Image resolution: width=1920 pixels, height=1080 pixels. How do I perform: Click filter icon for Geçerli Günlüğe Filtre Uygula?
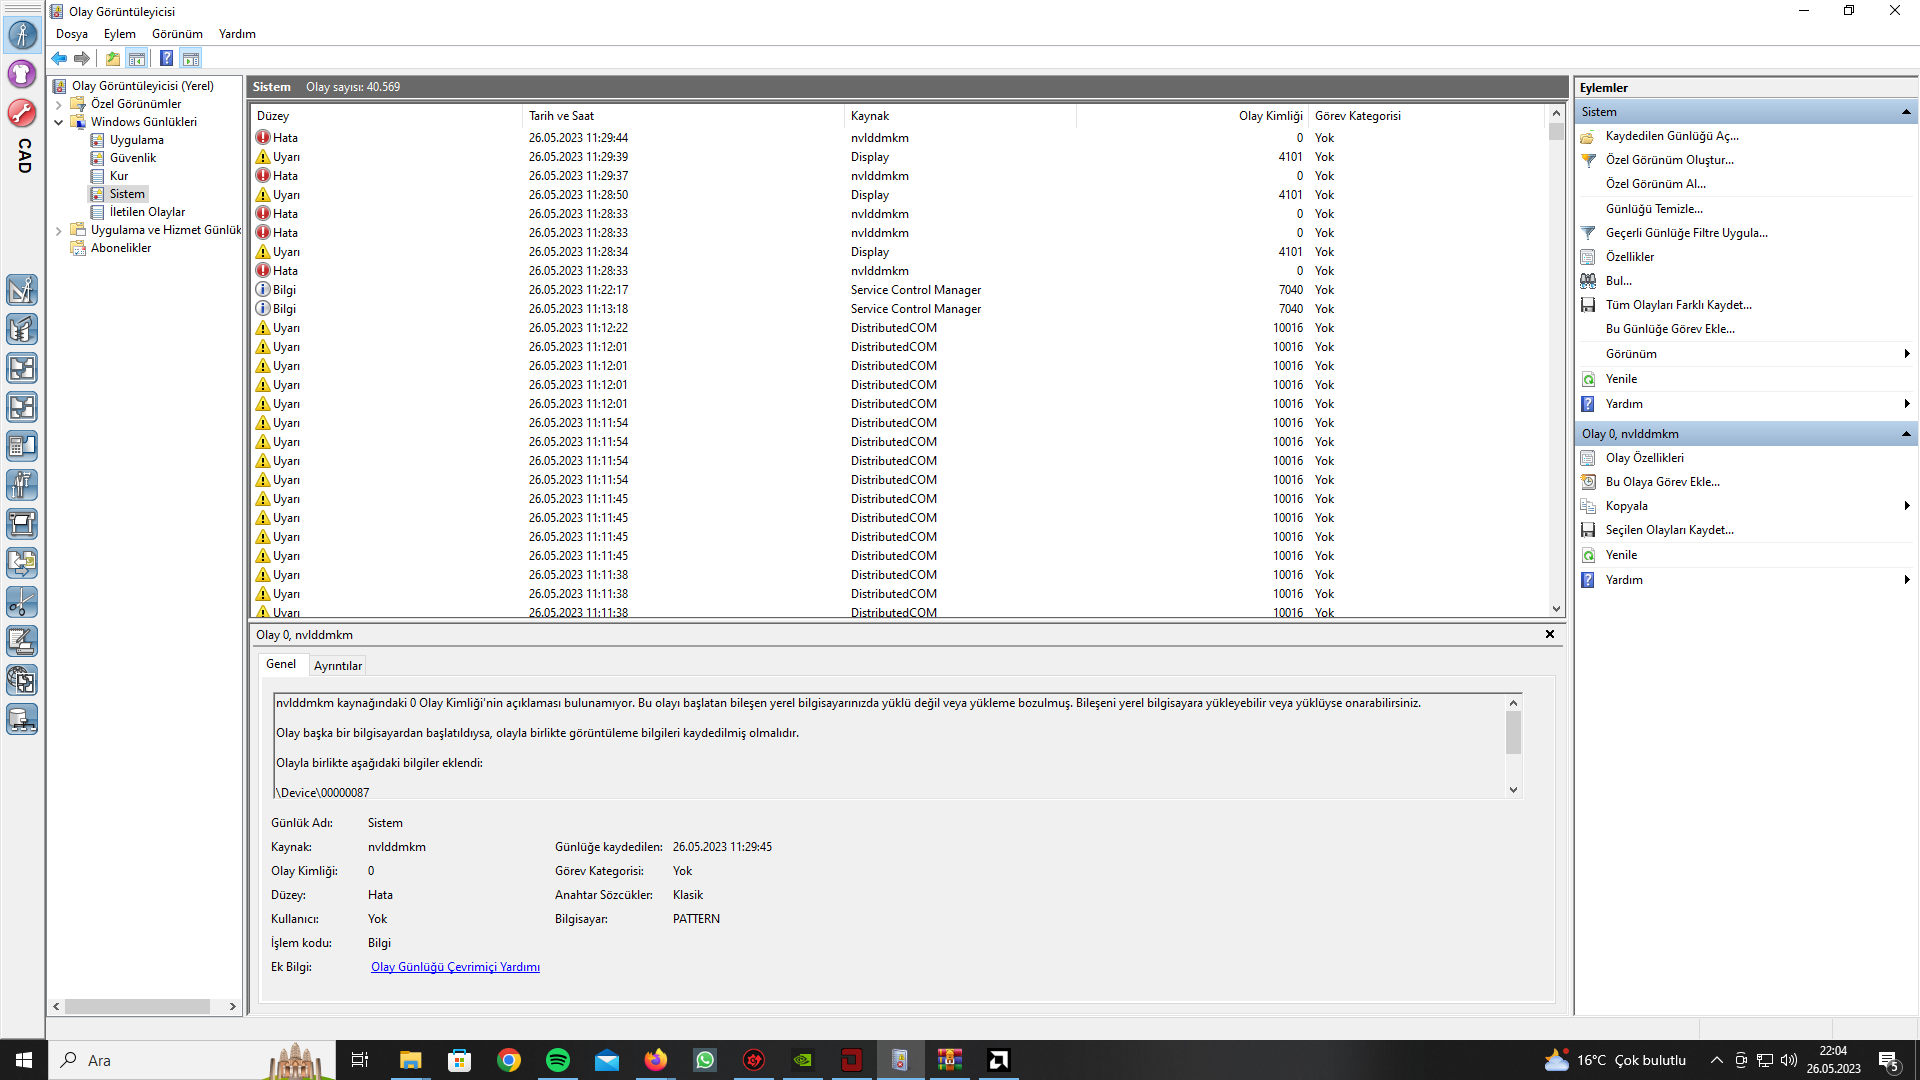tap(1588, 233)
